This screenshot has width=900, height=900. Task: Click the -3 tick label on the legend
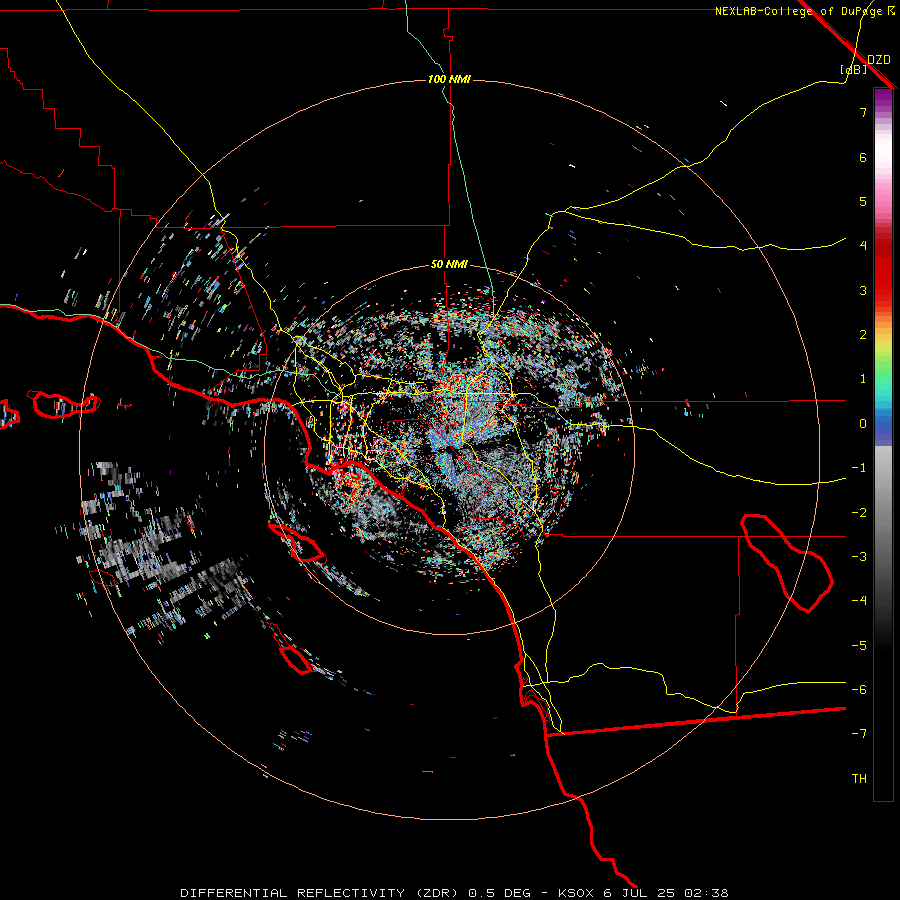point(859,556)
